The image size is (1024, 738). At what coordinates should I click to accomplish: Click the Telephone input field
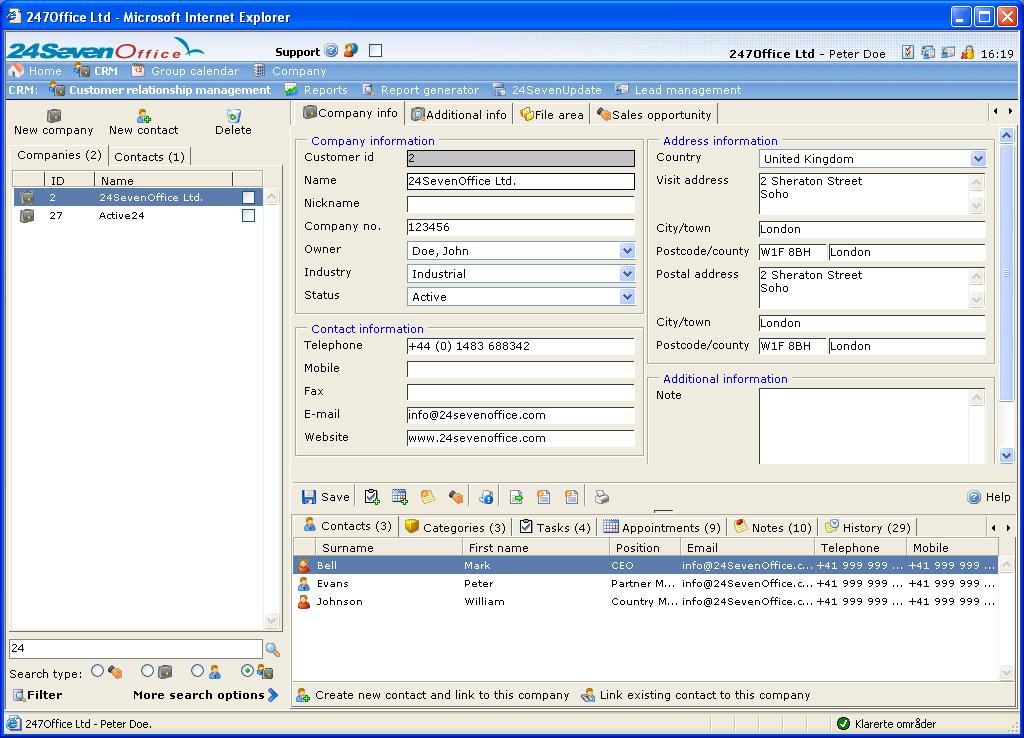(x=520, y=346)
